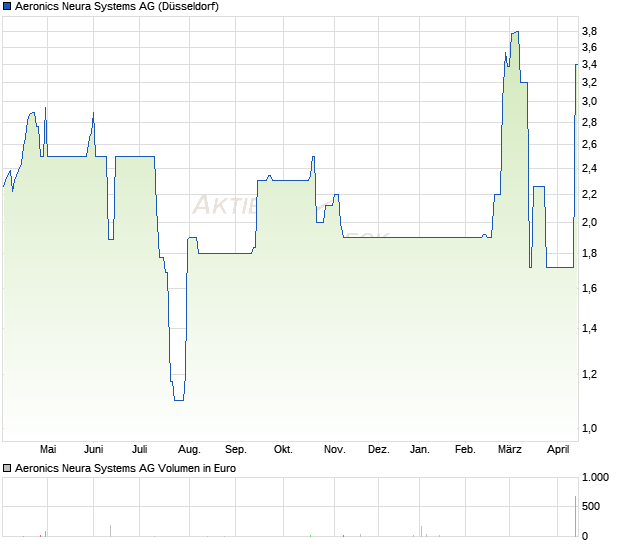Click the 2,6 price axis label
This screenshot has width=620, height=546.
click(589, 144)
